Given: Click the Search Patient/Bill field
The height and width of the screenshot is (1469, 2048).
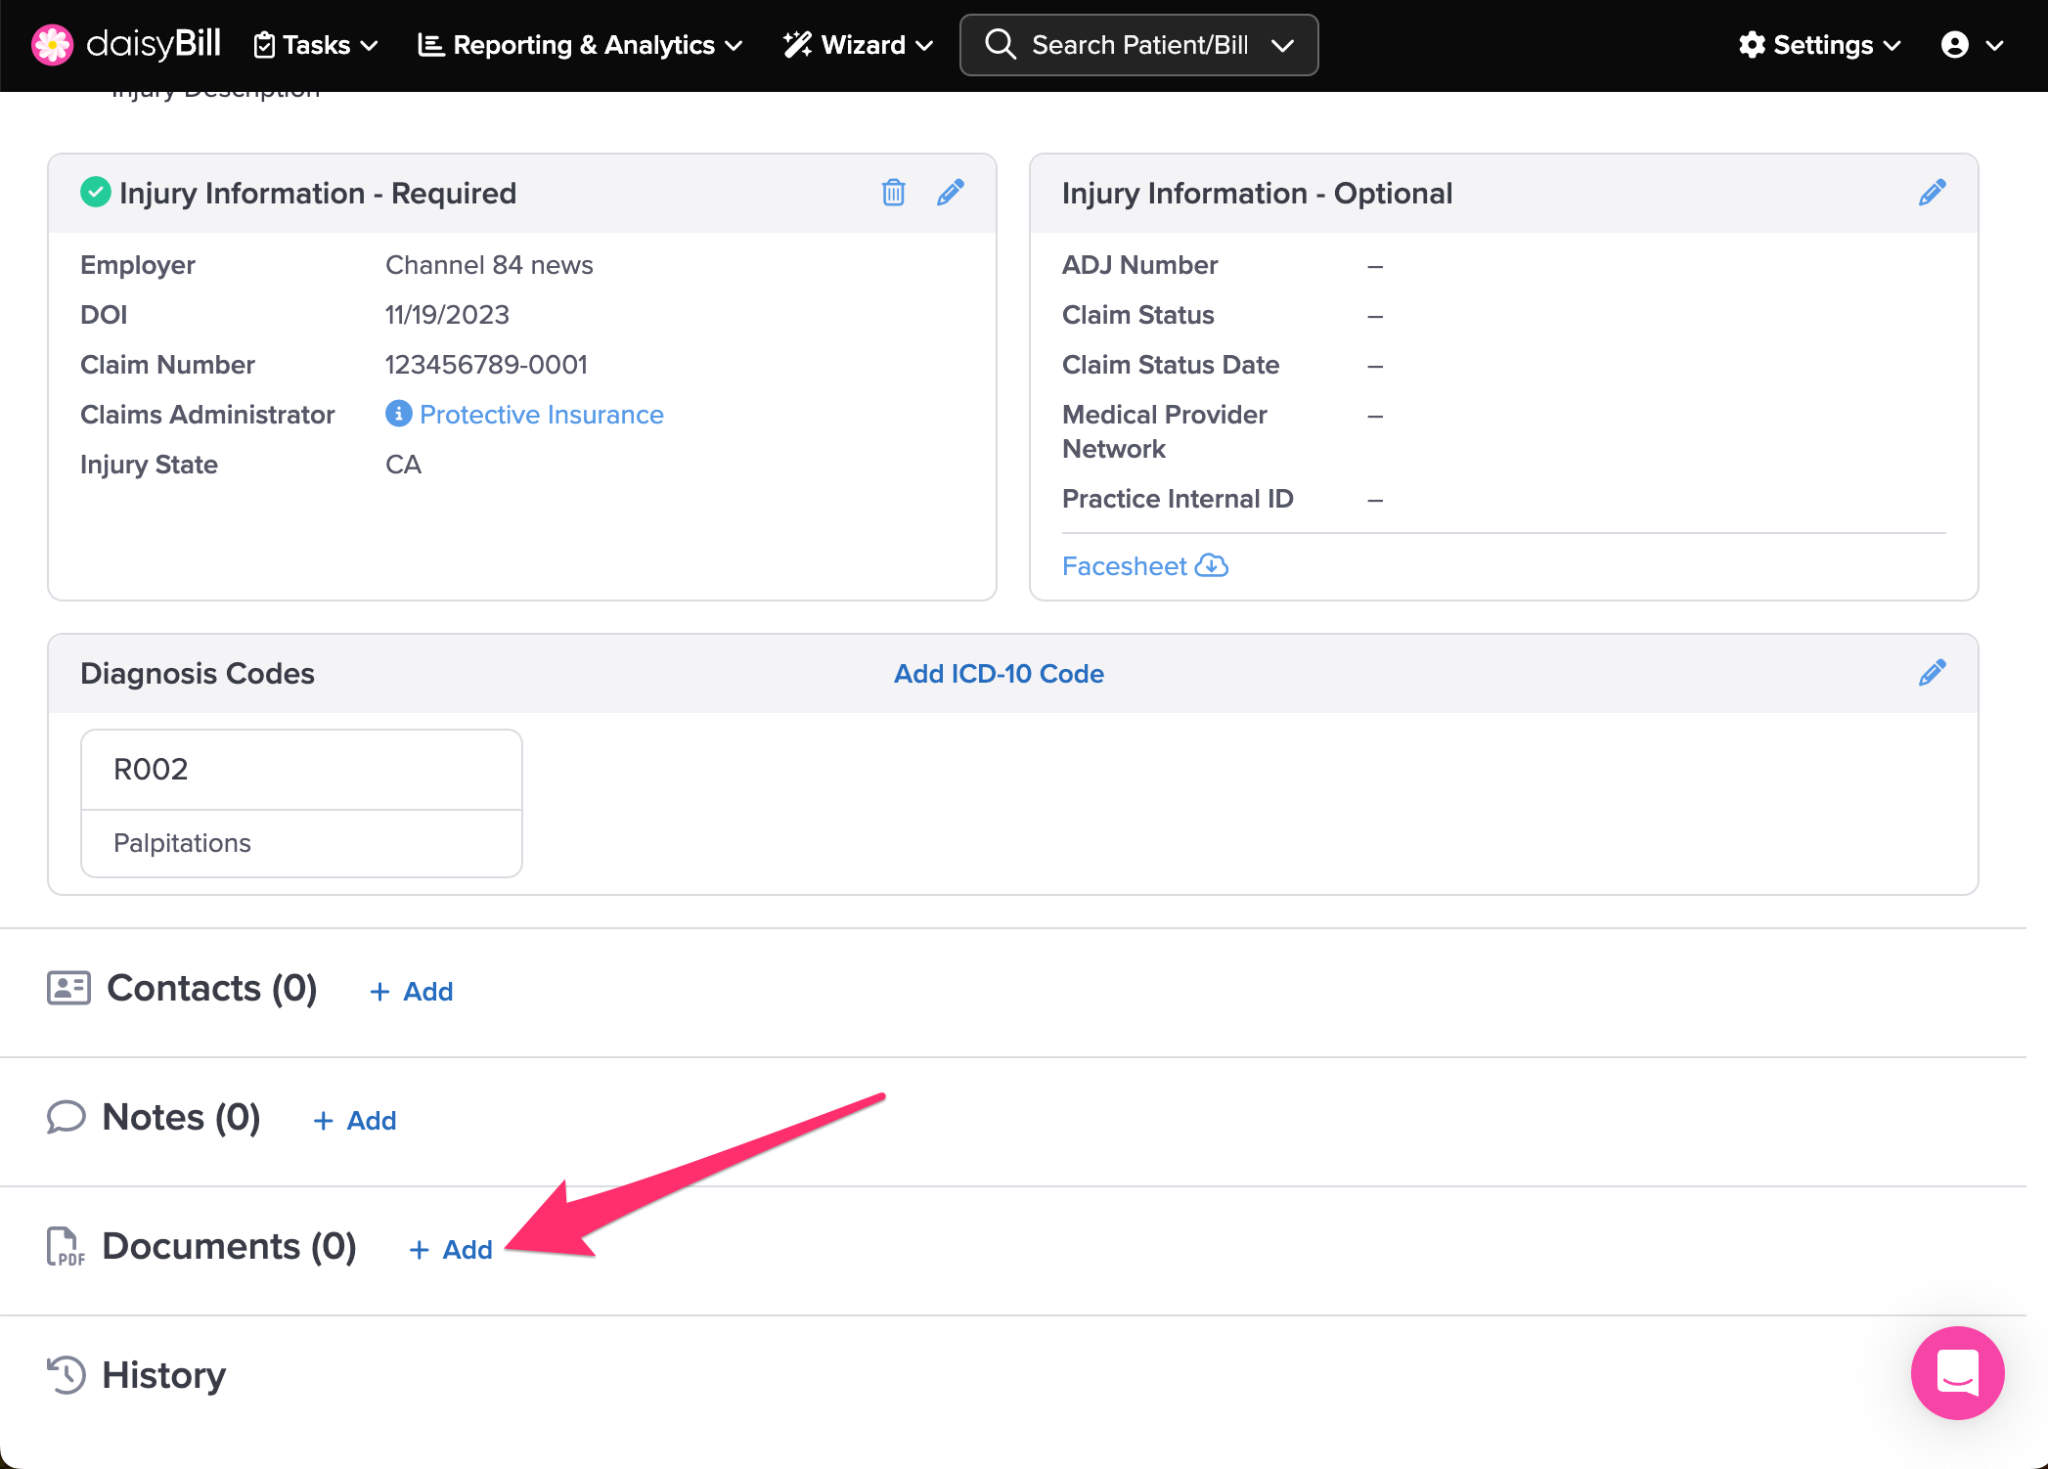Looking at the screenshot, I should point(1138,45).
